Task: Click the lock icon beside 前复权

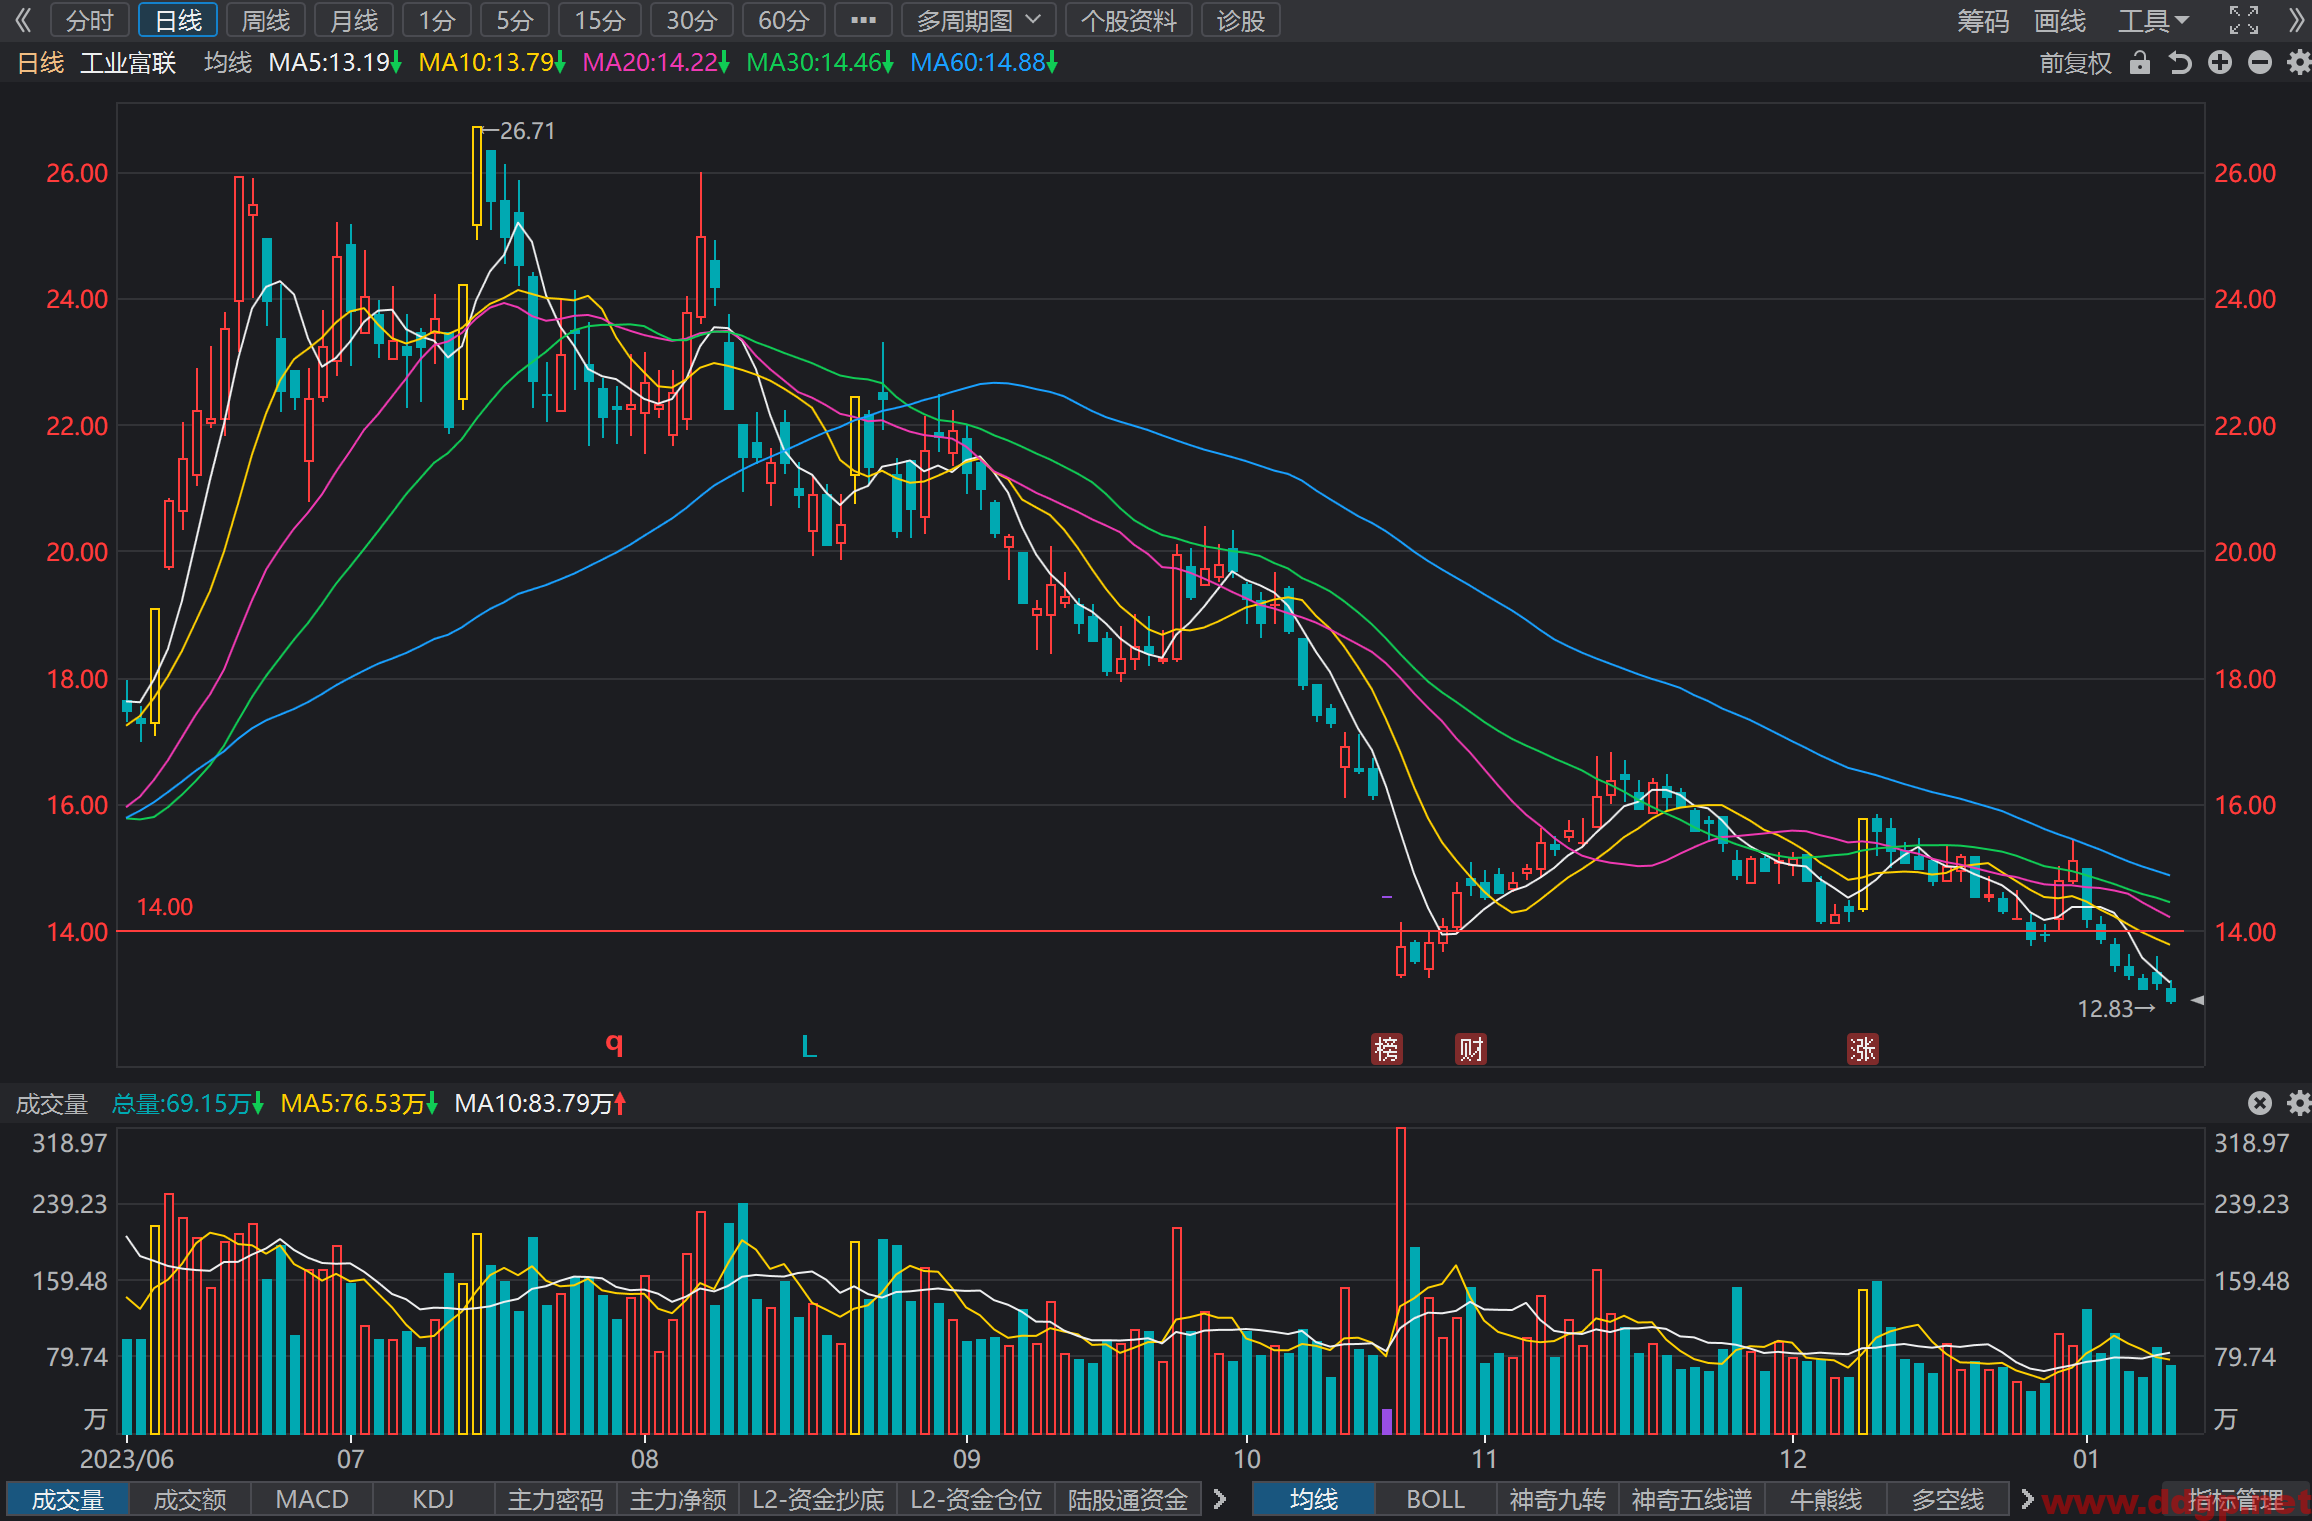Action: 2139,63
